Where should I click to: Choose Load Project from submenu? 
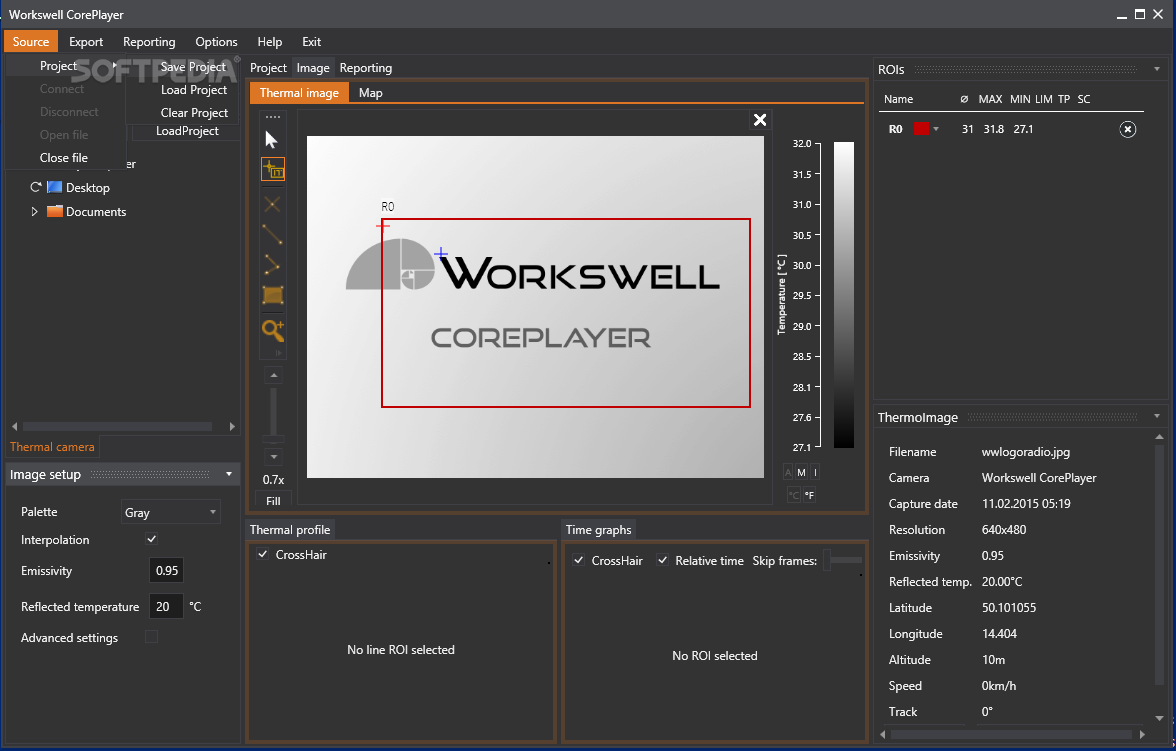pos(194,89)
